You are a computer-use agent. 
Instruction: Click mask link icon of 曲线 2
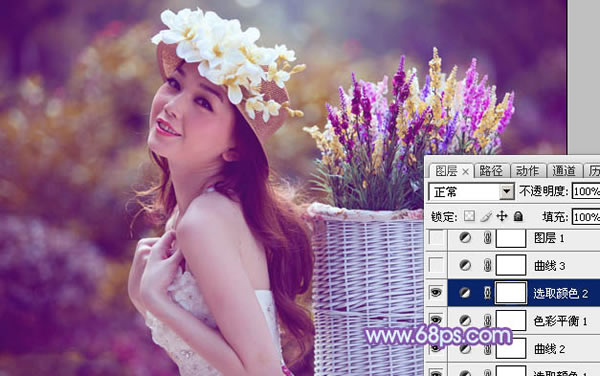(x=487, y=348)
